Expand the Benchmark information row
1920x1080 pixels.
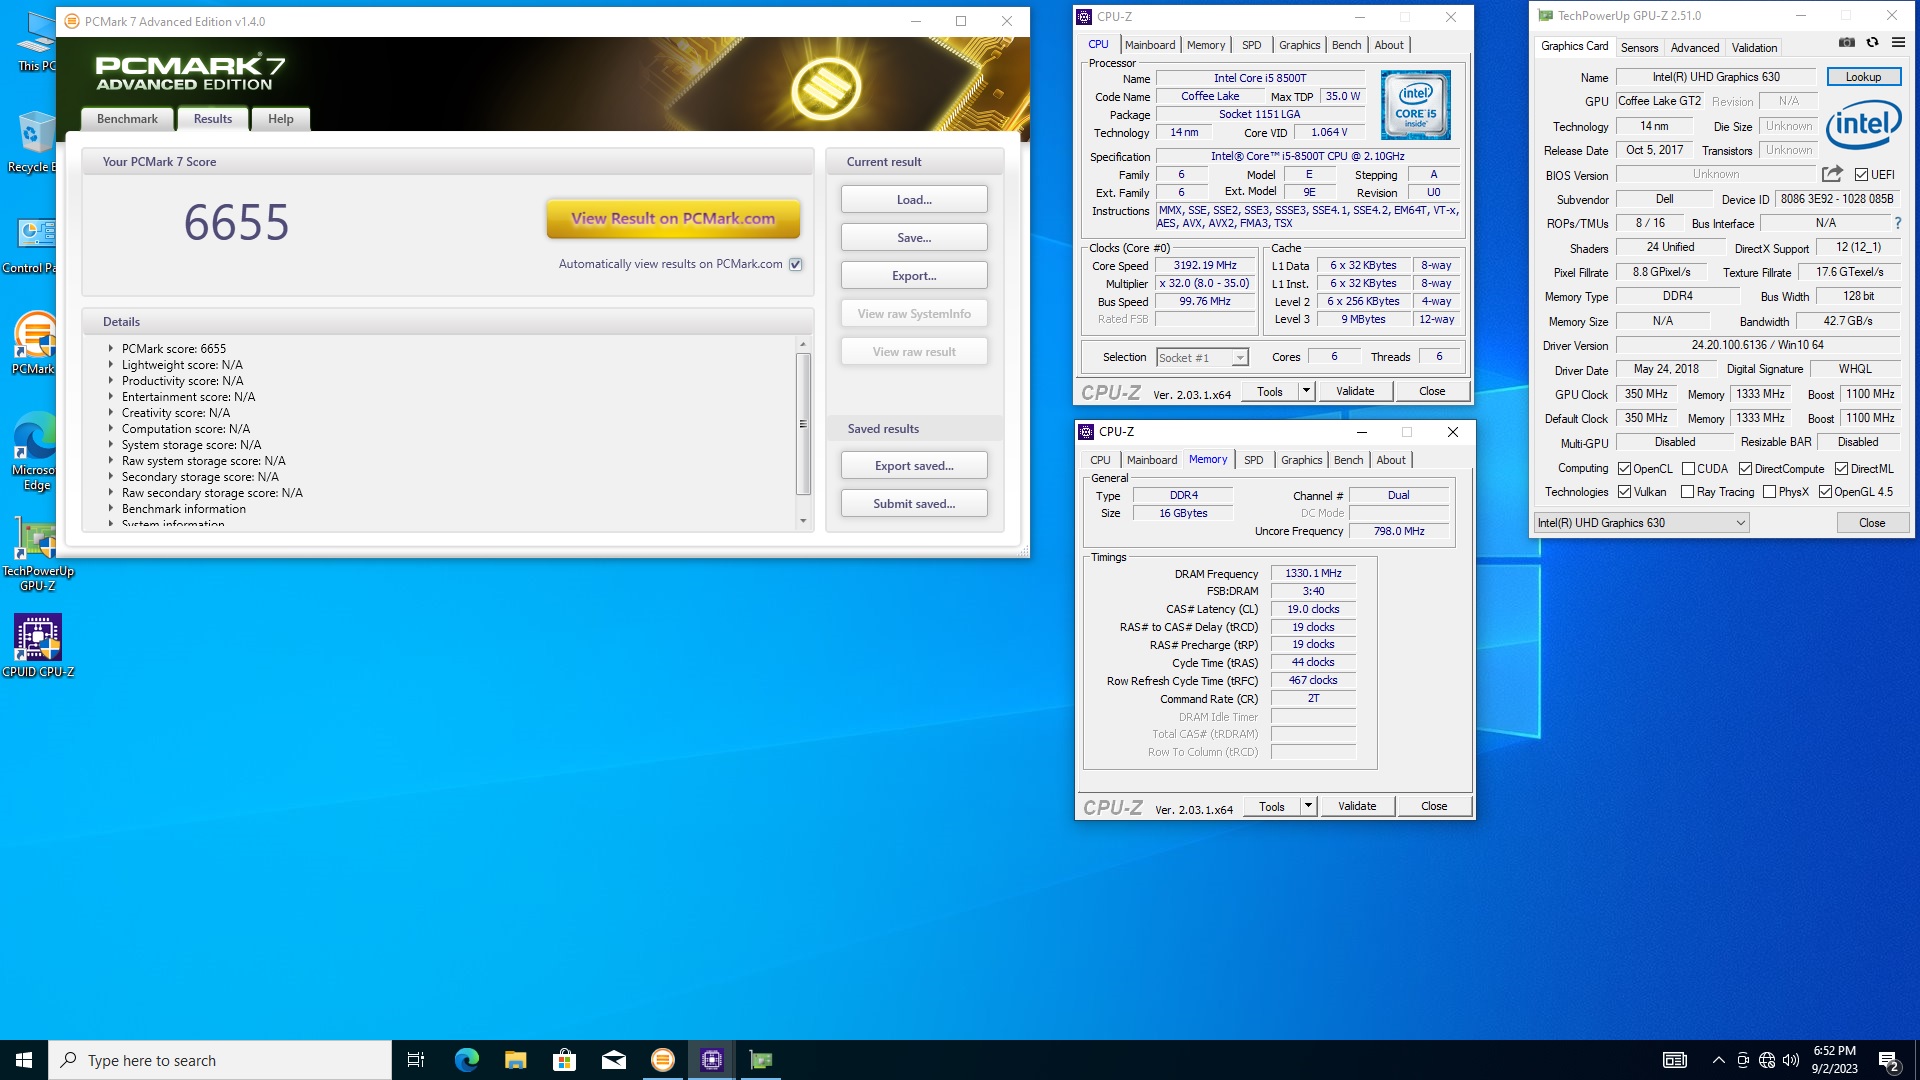[111, 509]
